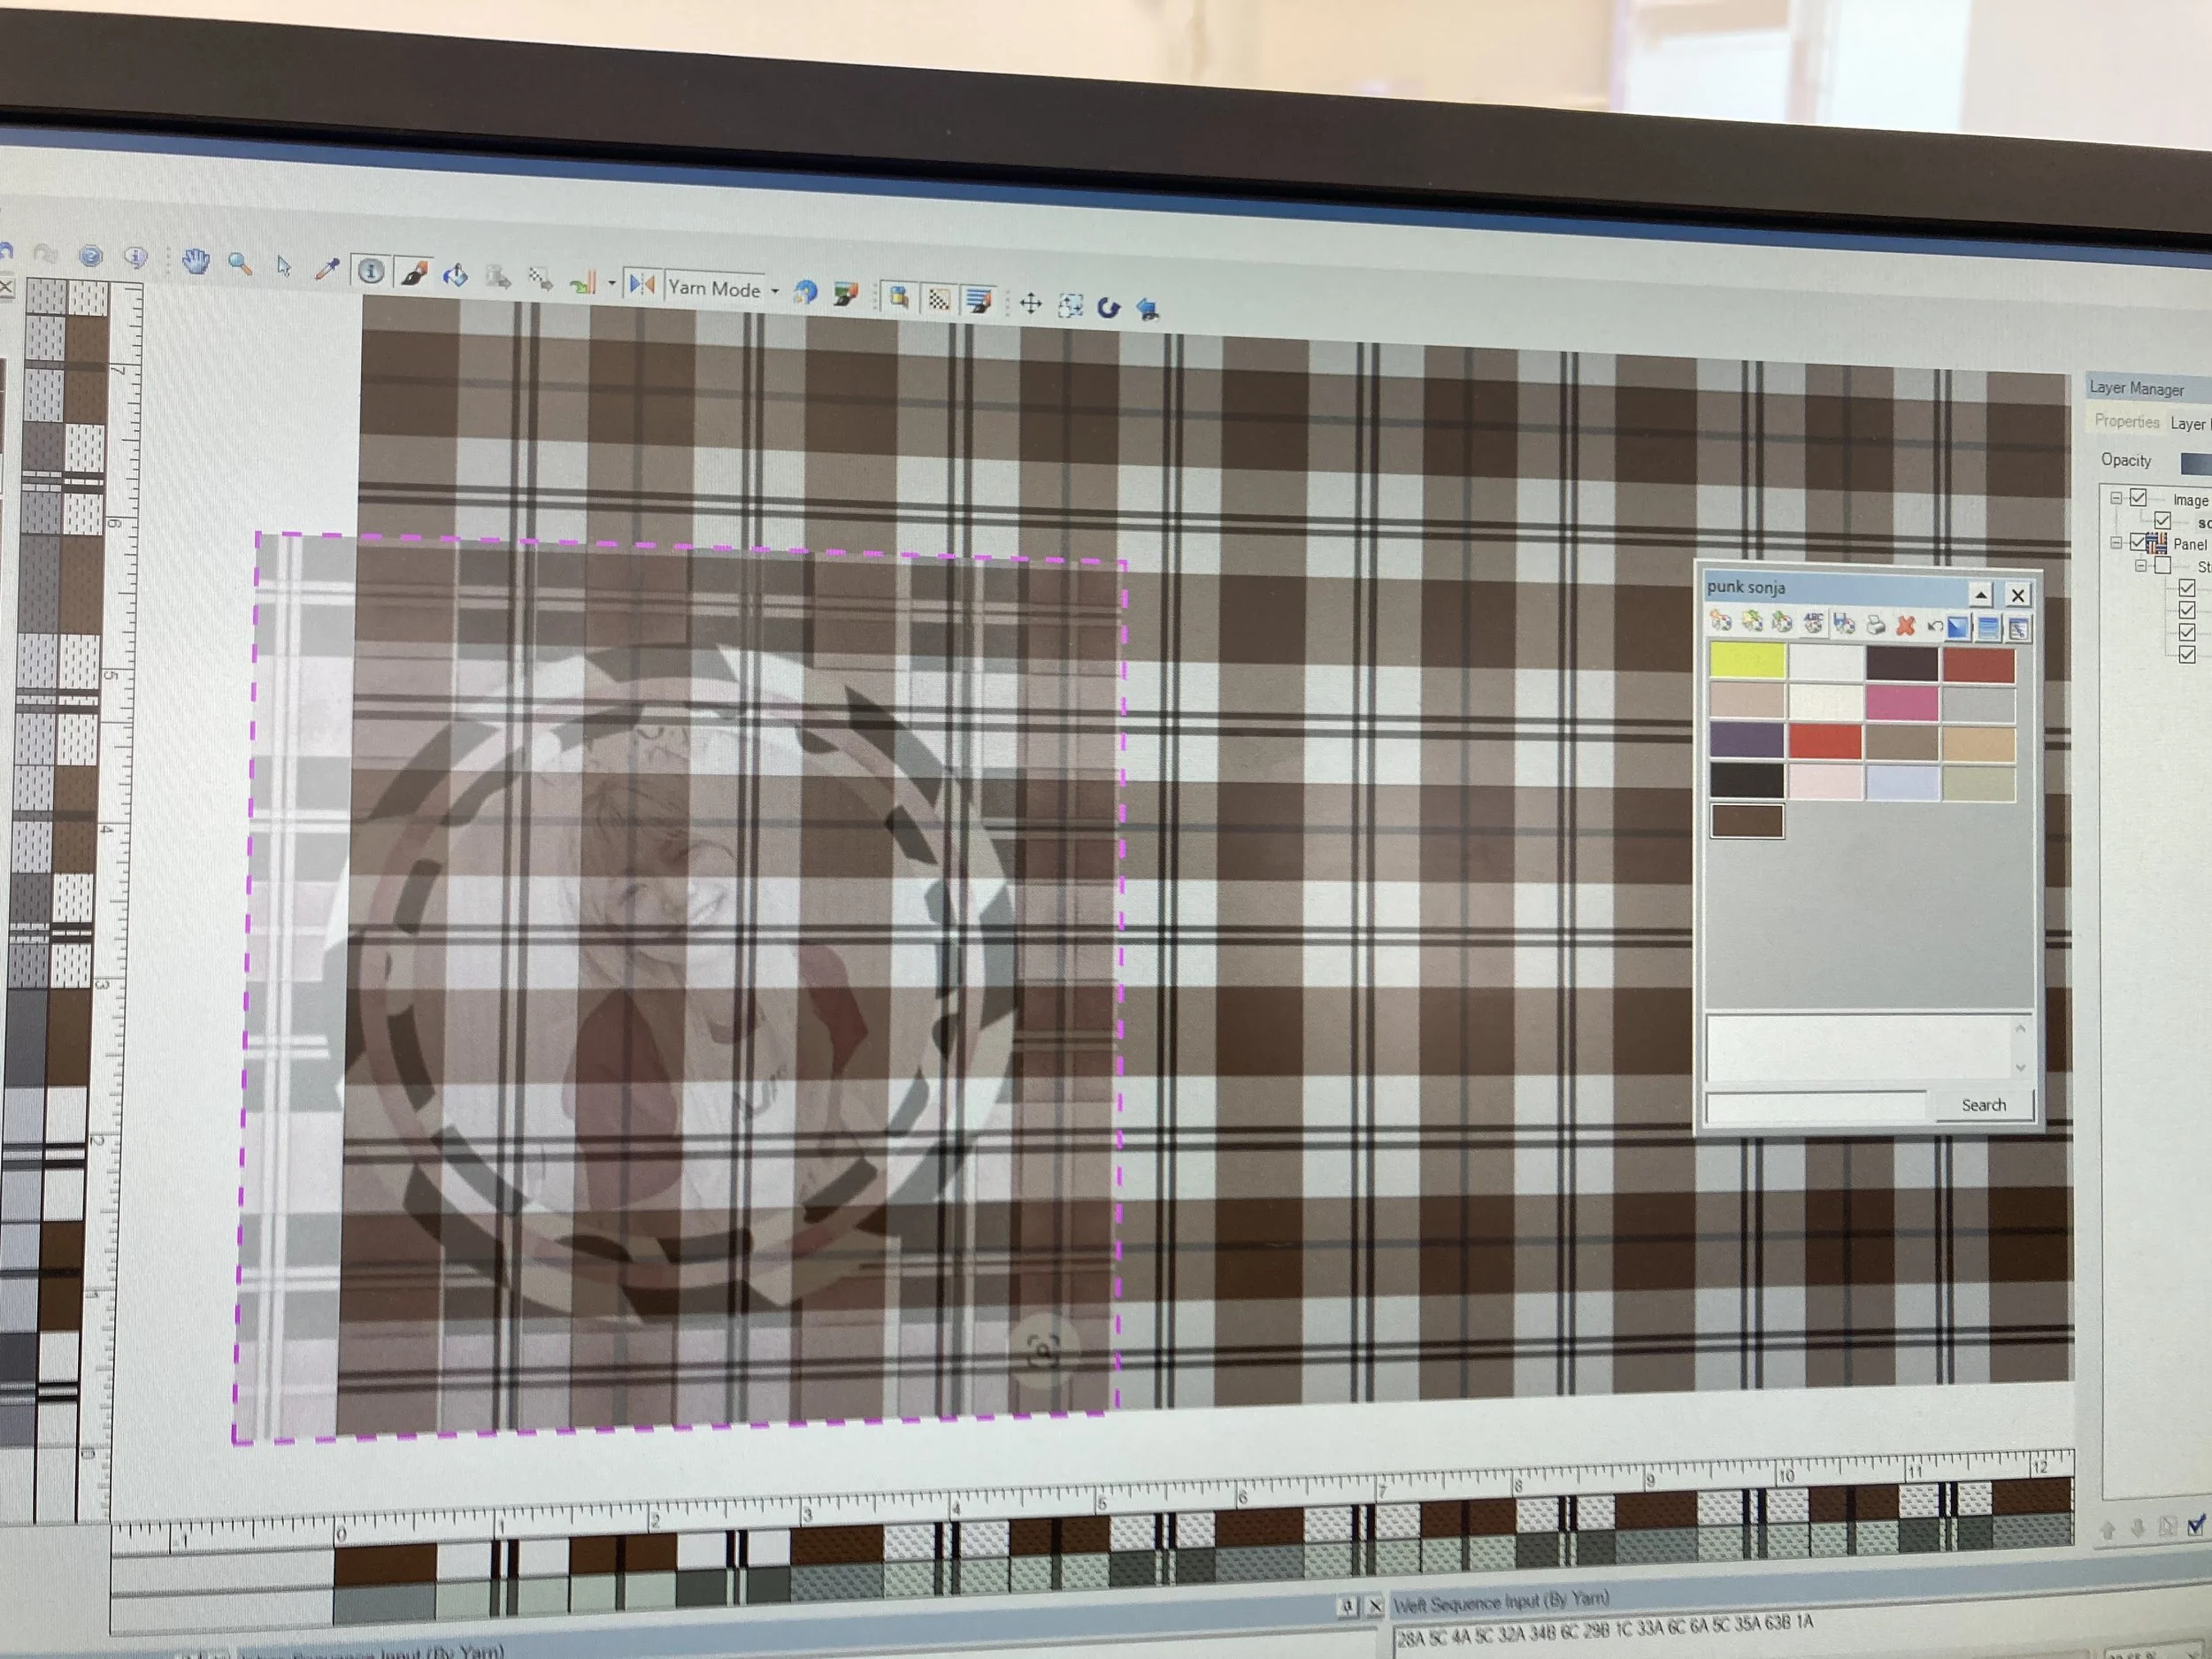Toggle the Image layer checkbox
Image resolution: width=2212 pixels, height=1659 pixels.
pyautogui.click(x=2138, y=497)
